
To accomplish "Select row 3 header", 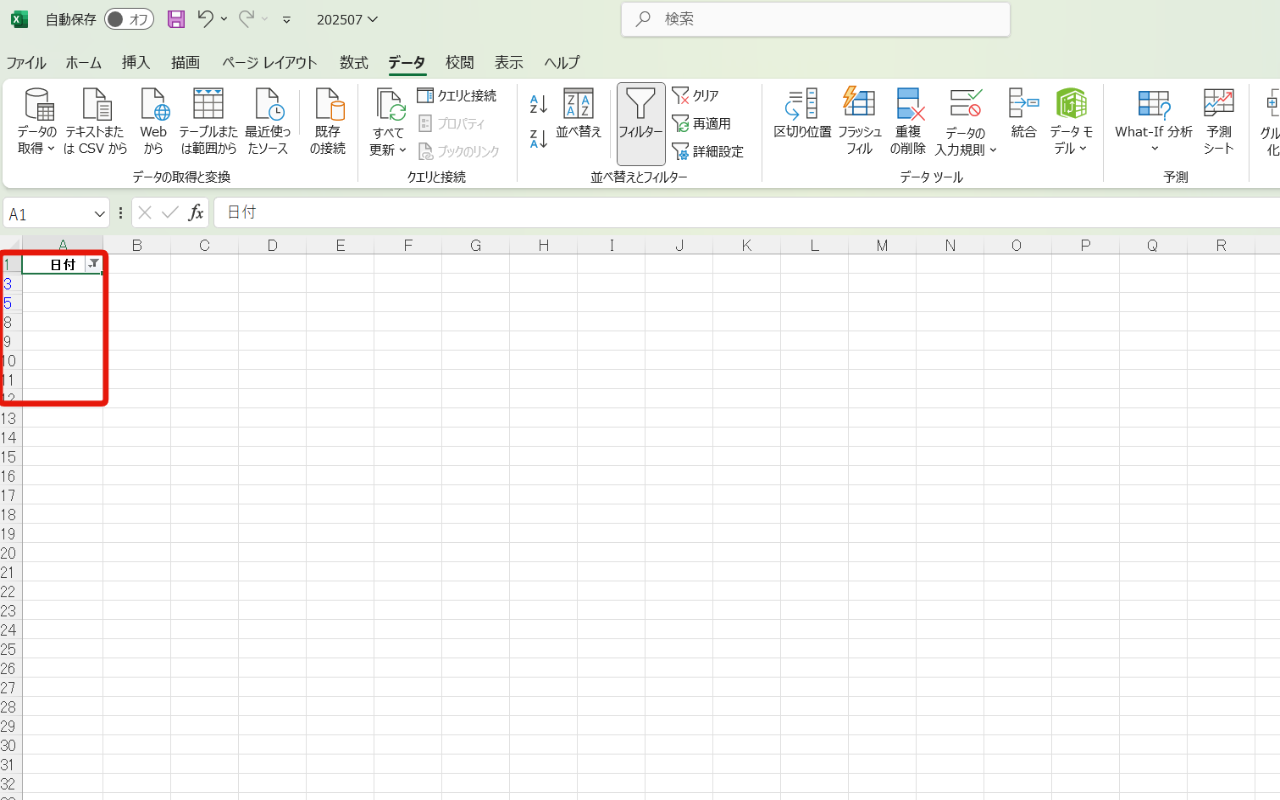I will [10, 284].
